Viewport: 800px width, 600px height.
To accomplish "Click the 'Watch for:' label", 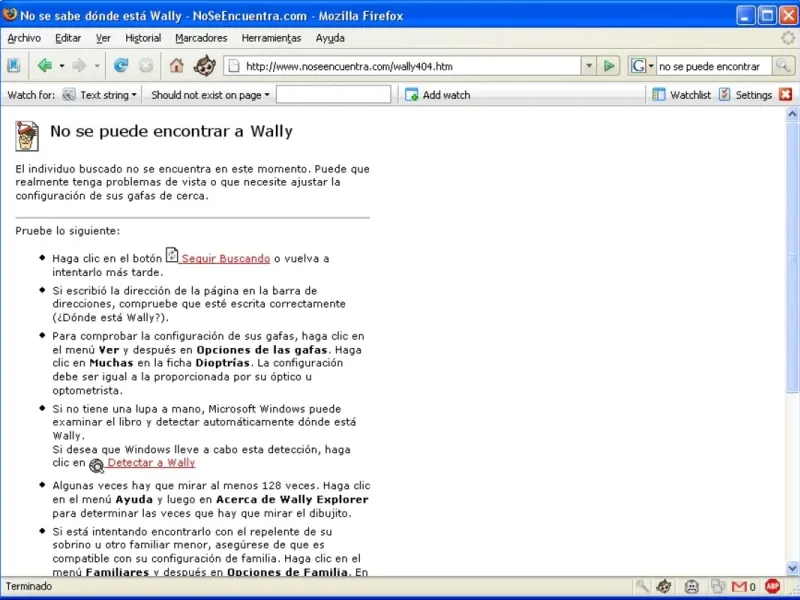I will 31,95.
